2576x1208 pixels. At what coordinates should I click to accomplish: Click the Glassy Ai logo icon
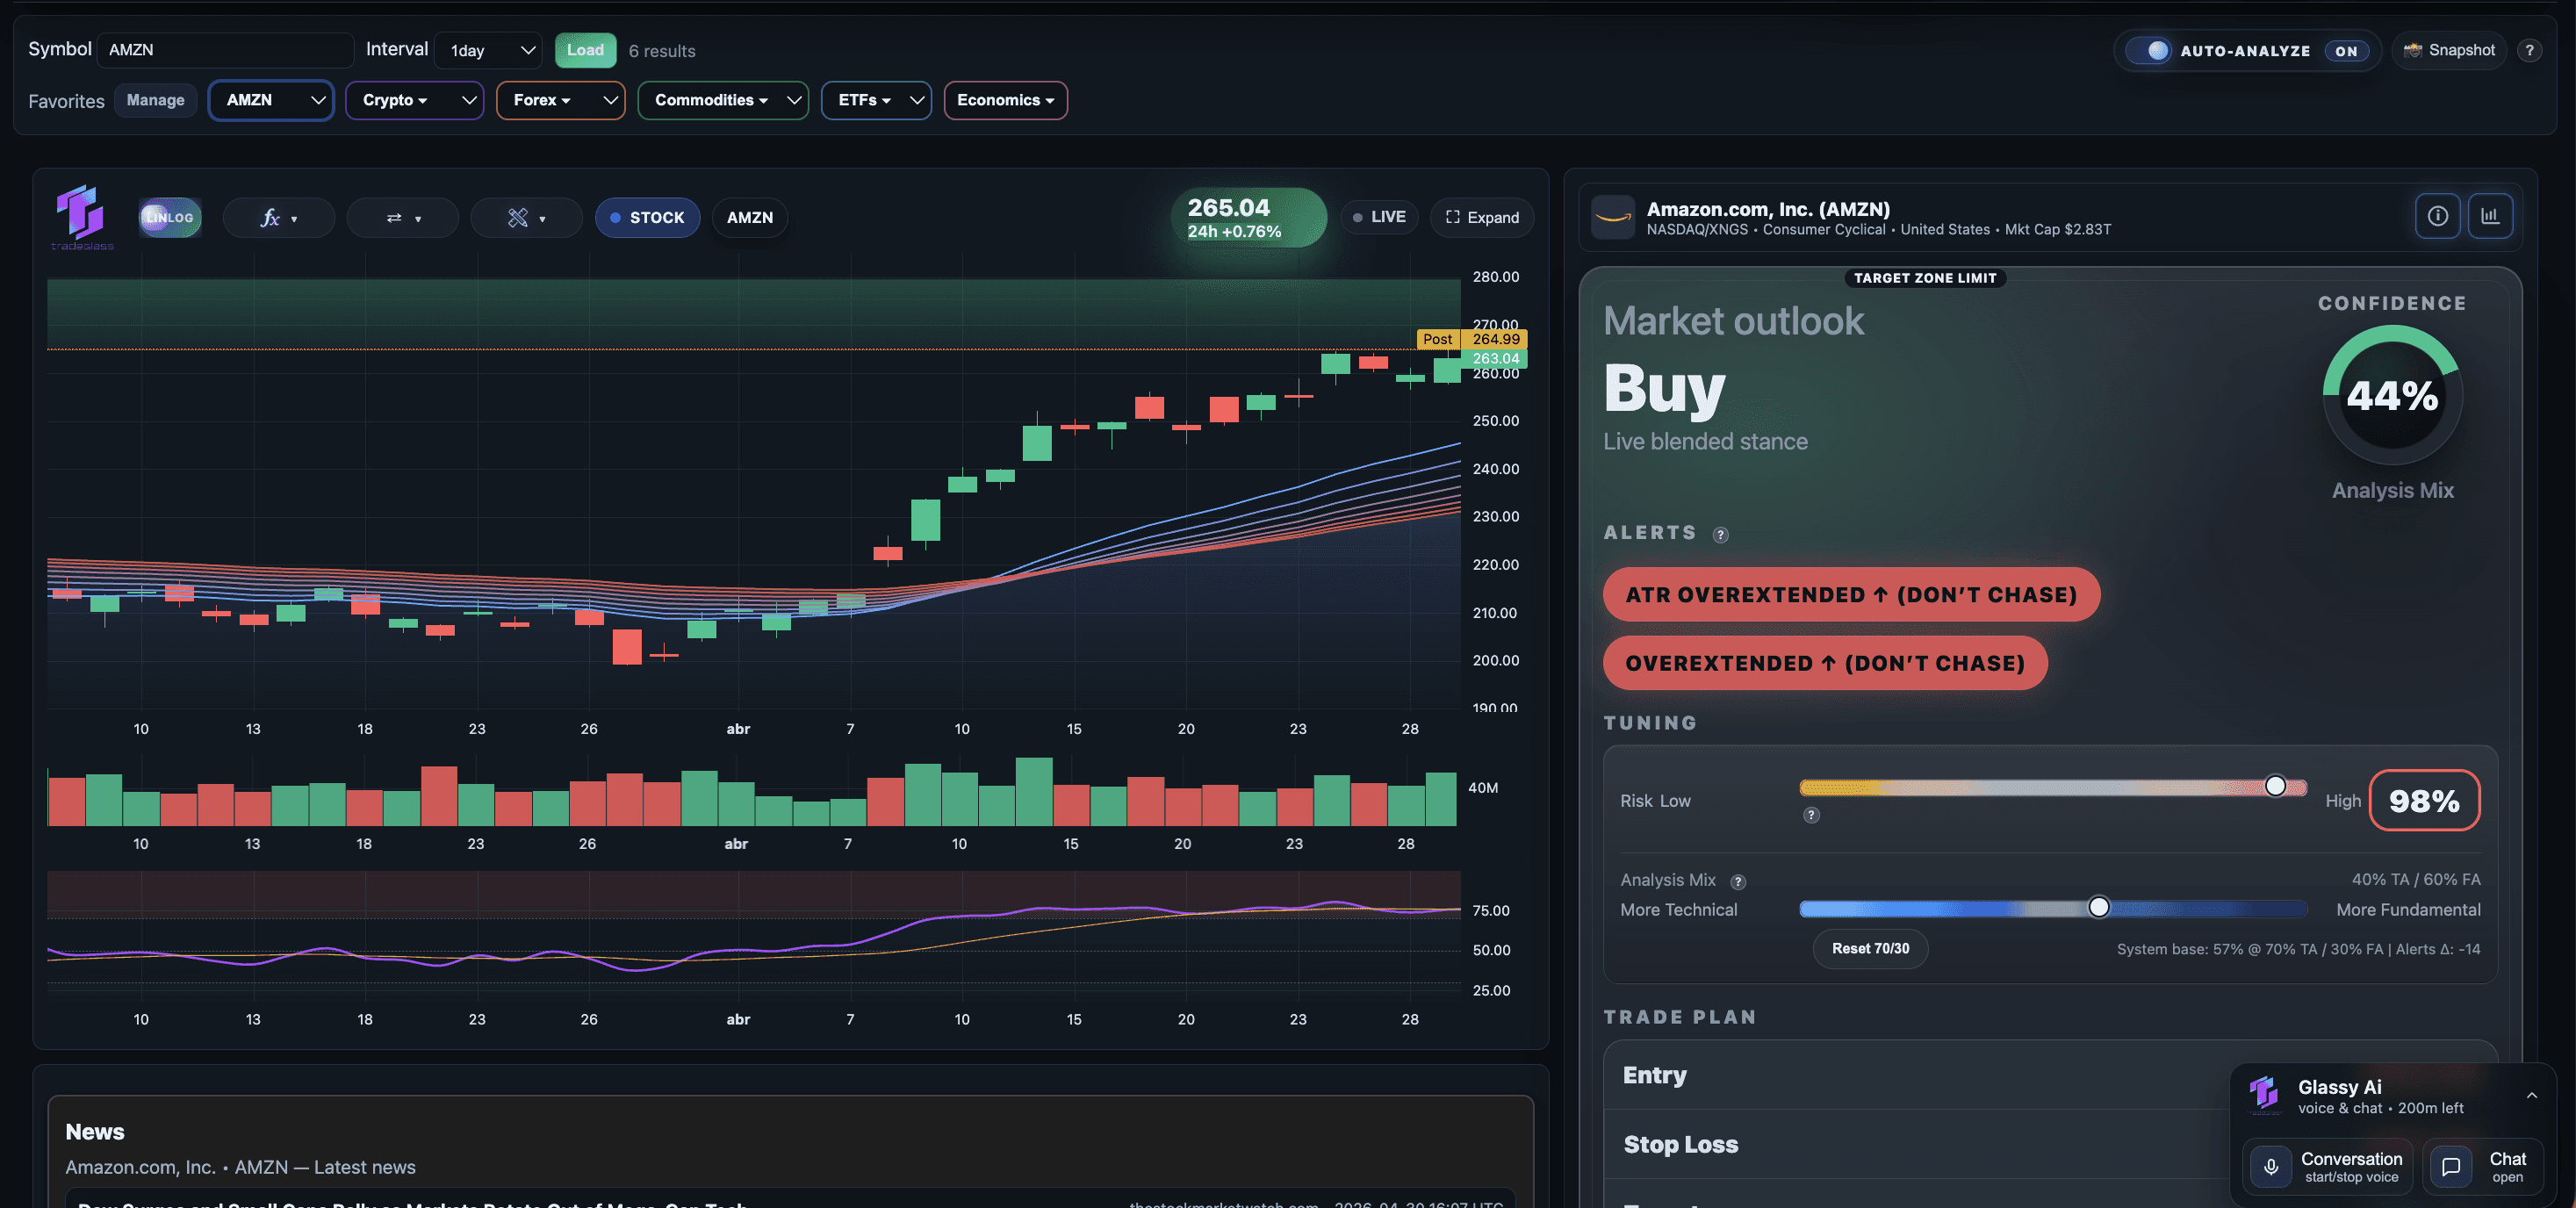coord(2265,1094)
